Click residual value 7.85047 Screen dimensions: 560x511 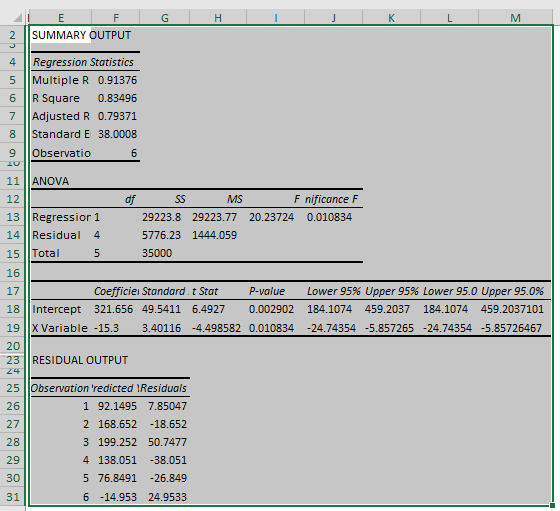[x=168, y=406]
